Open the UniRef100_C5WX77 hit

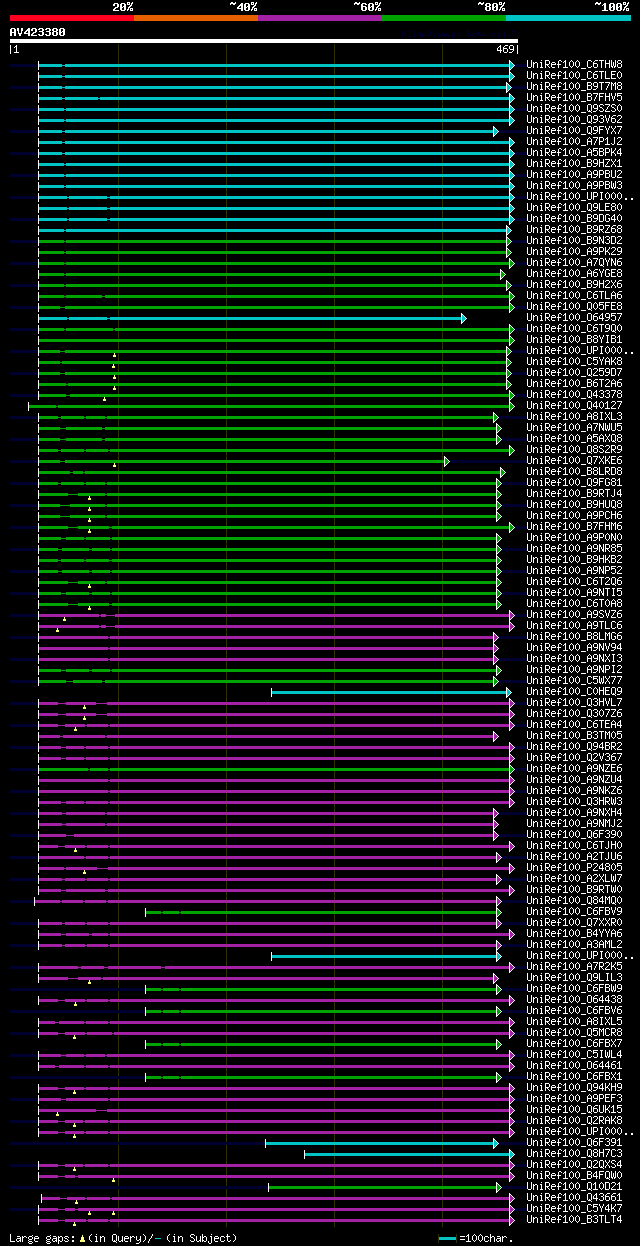click(x=574, y=681)
